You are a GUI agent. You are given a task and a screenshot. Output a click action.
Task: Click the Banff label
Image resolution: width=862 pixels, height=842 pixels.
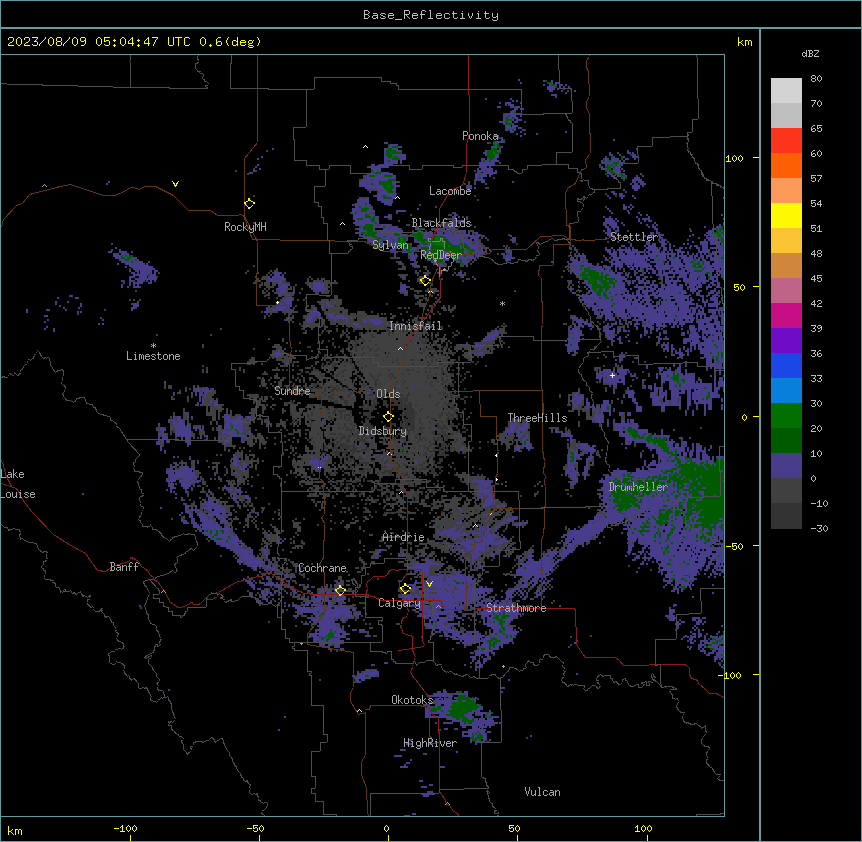coord(124,567)
